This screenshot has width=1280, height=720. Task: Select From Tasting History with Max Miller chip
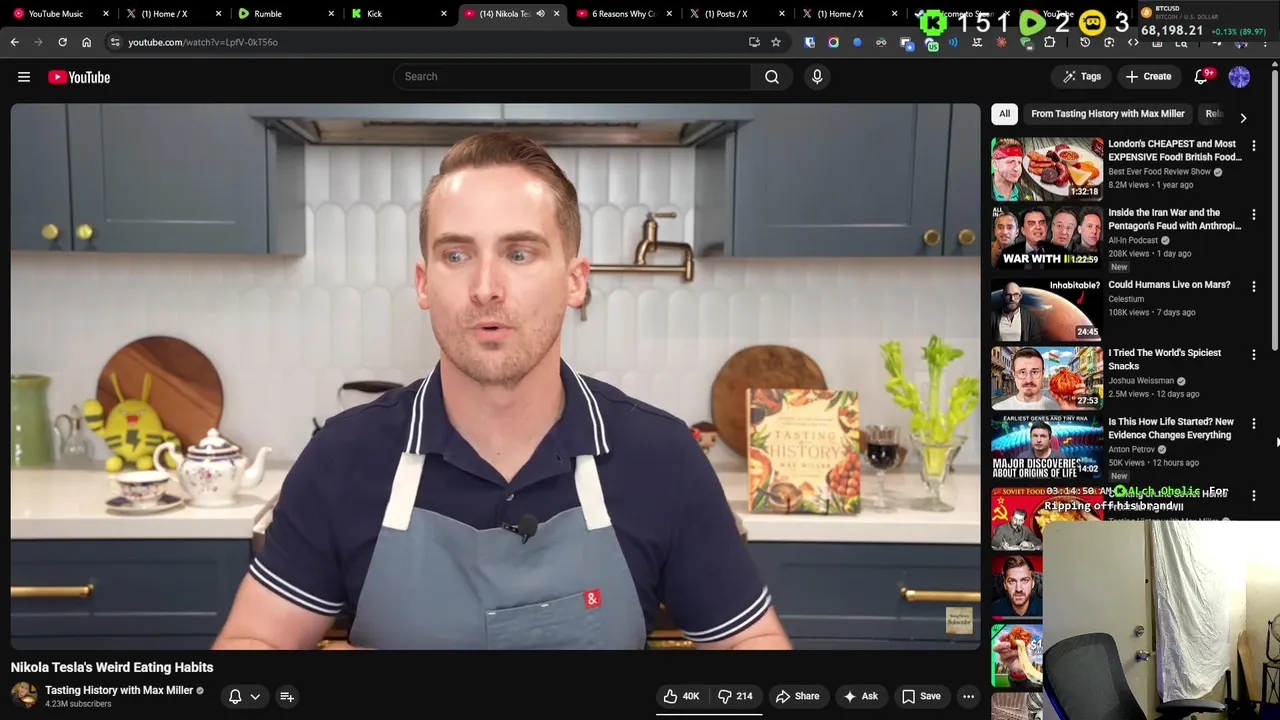click(1107, 114)
